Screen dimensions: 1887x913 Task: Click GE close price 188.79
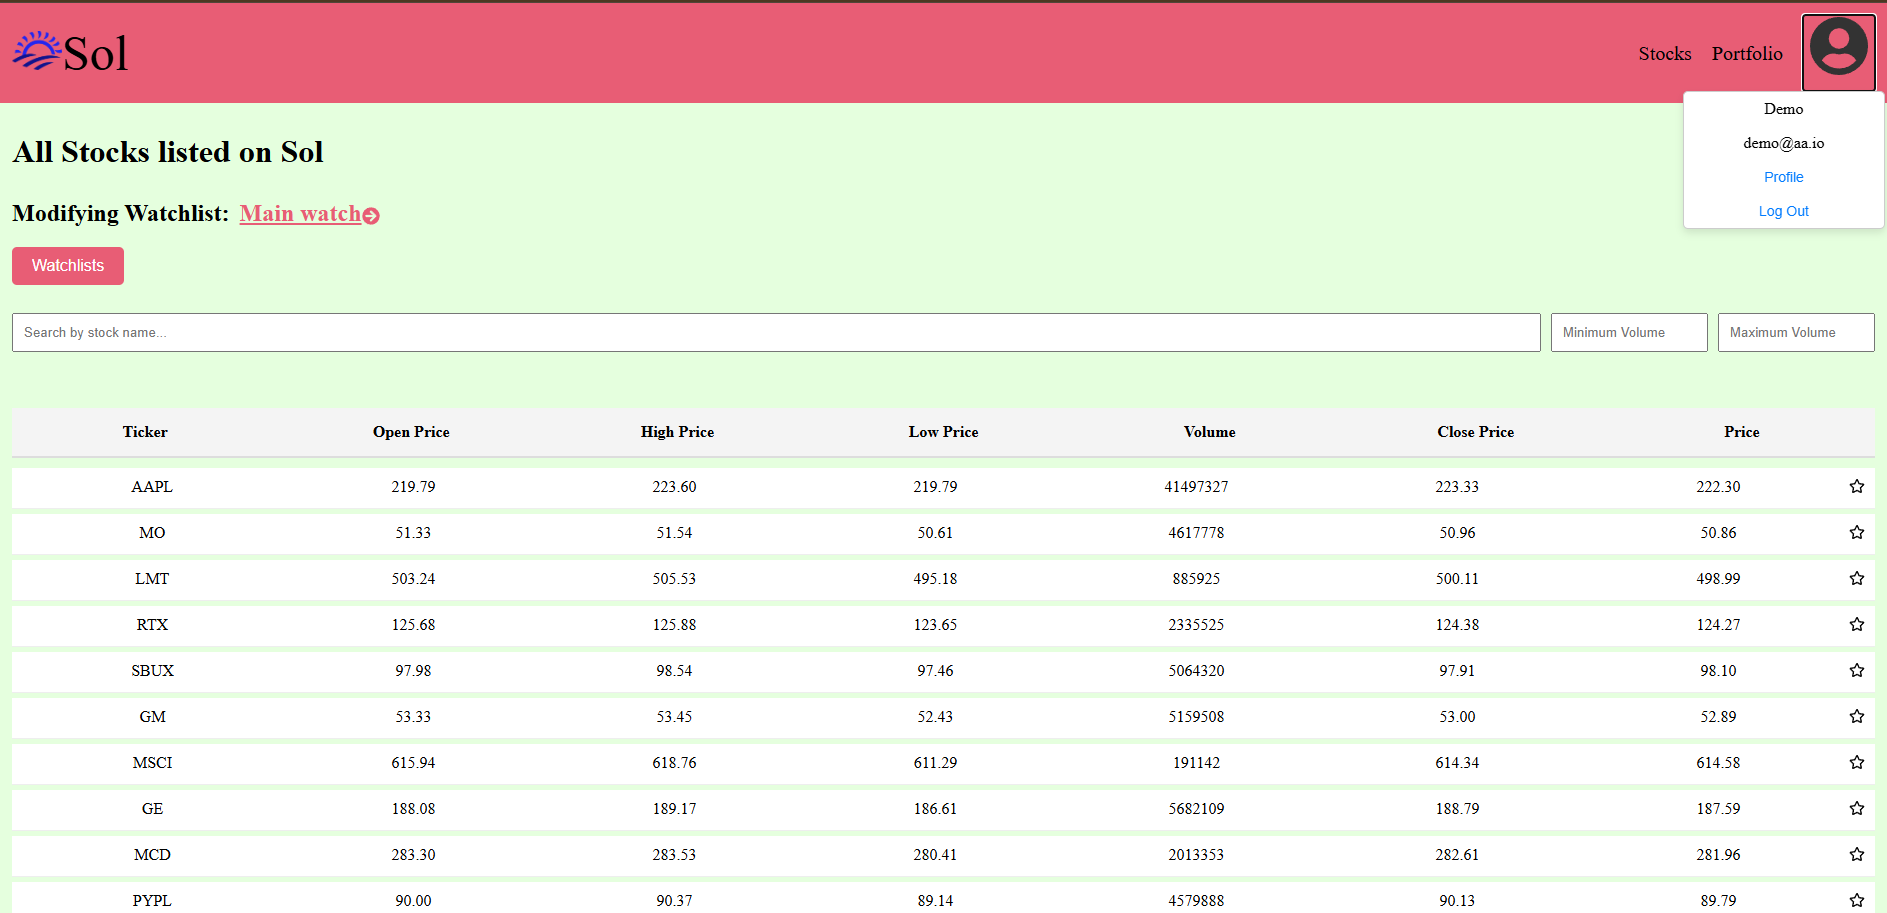point(1457,809)
